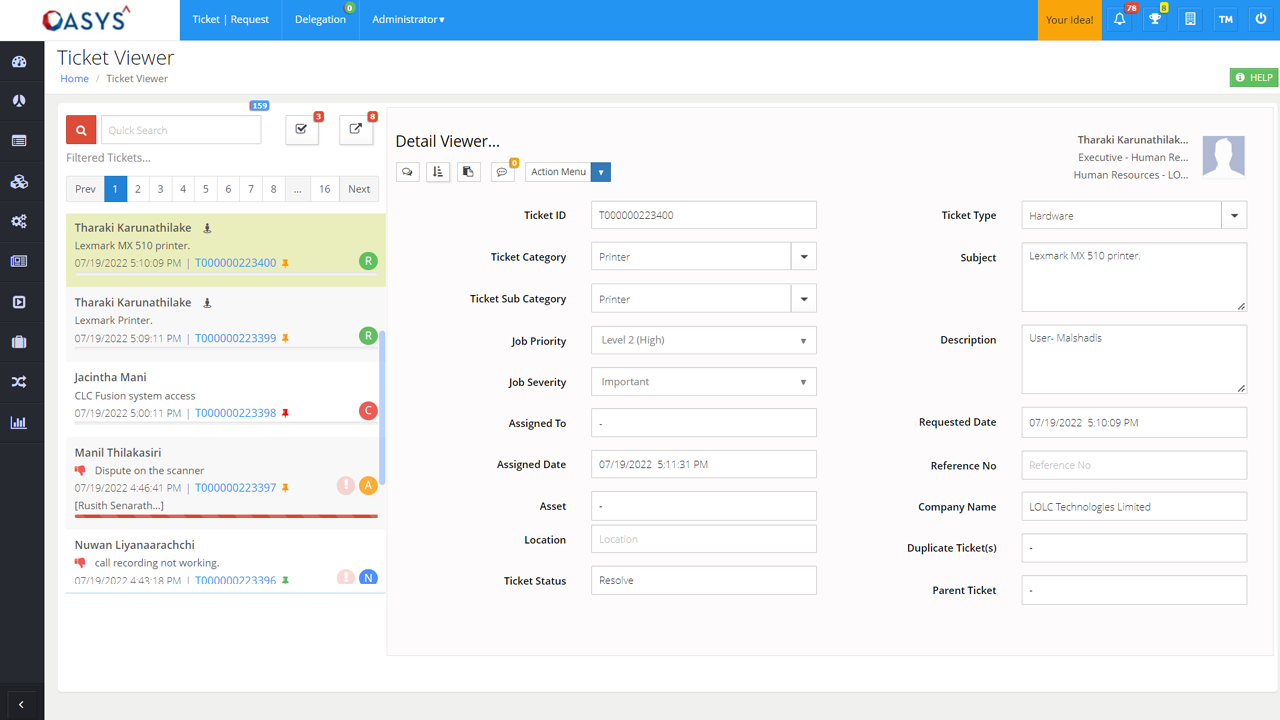1280x720 pixels.
Task: Open the Ticket | Request menu
Action: click(x=231, y=20)
